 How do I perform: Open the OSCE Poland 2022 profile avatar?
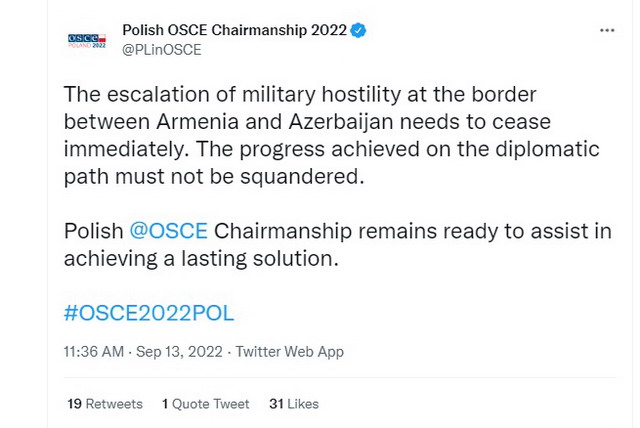(86, 40)
